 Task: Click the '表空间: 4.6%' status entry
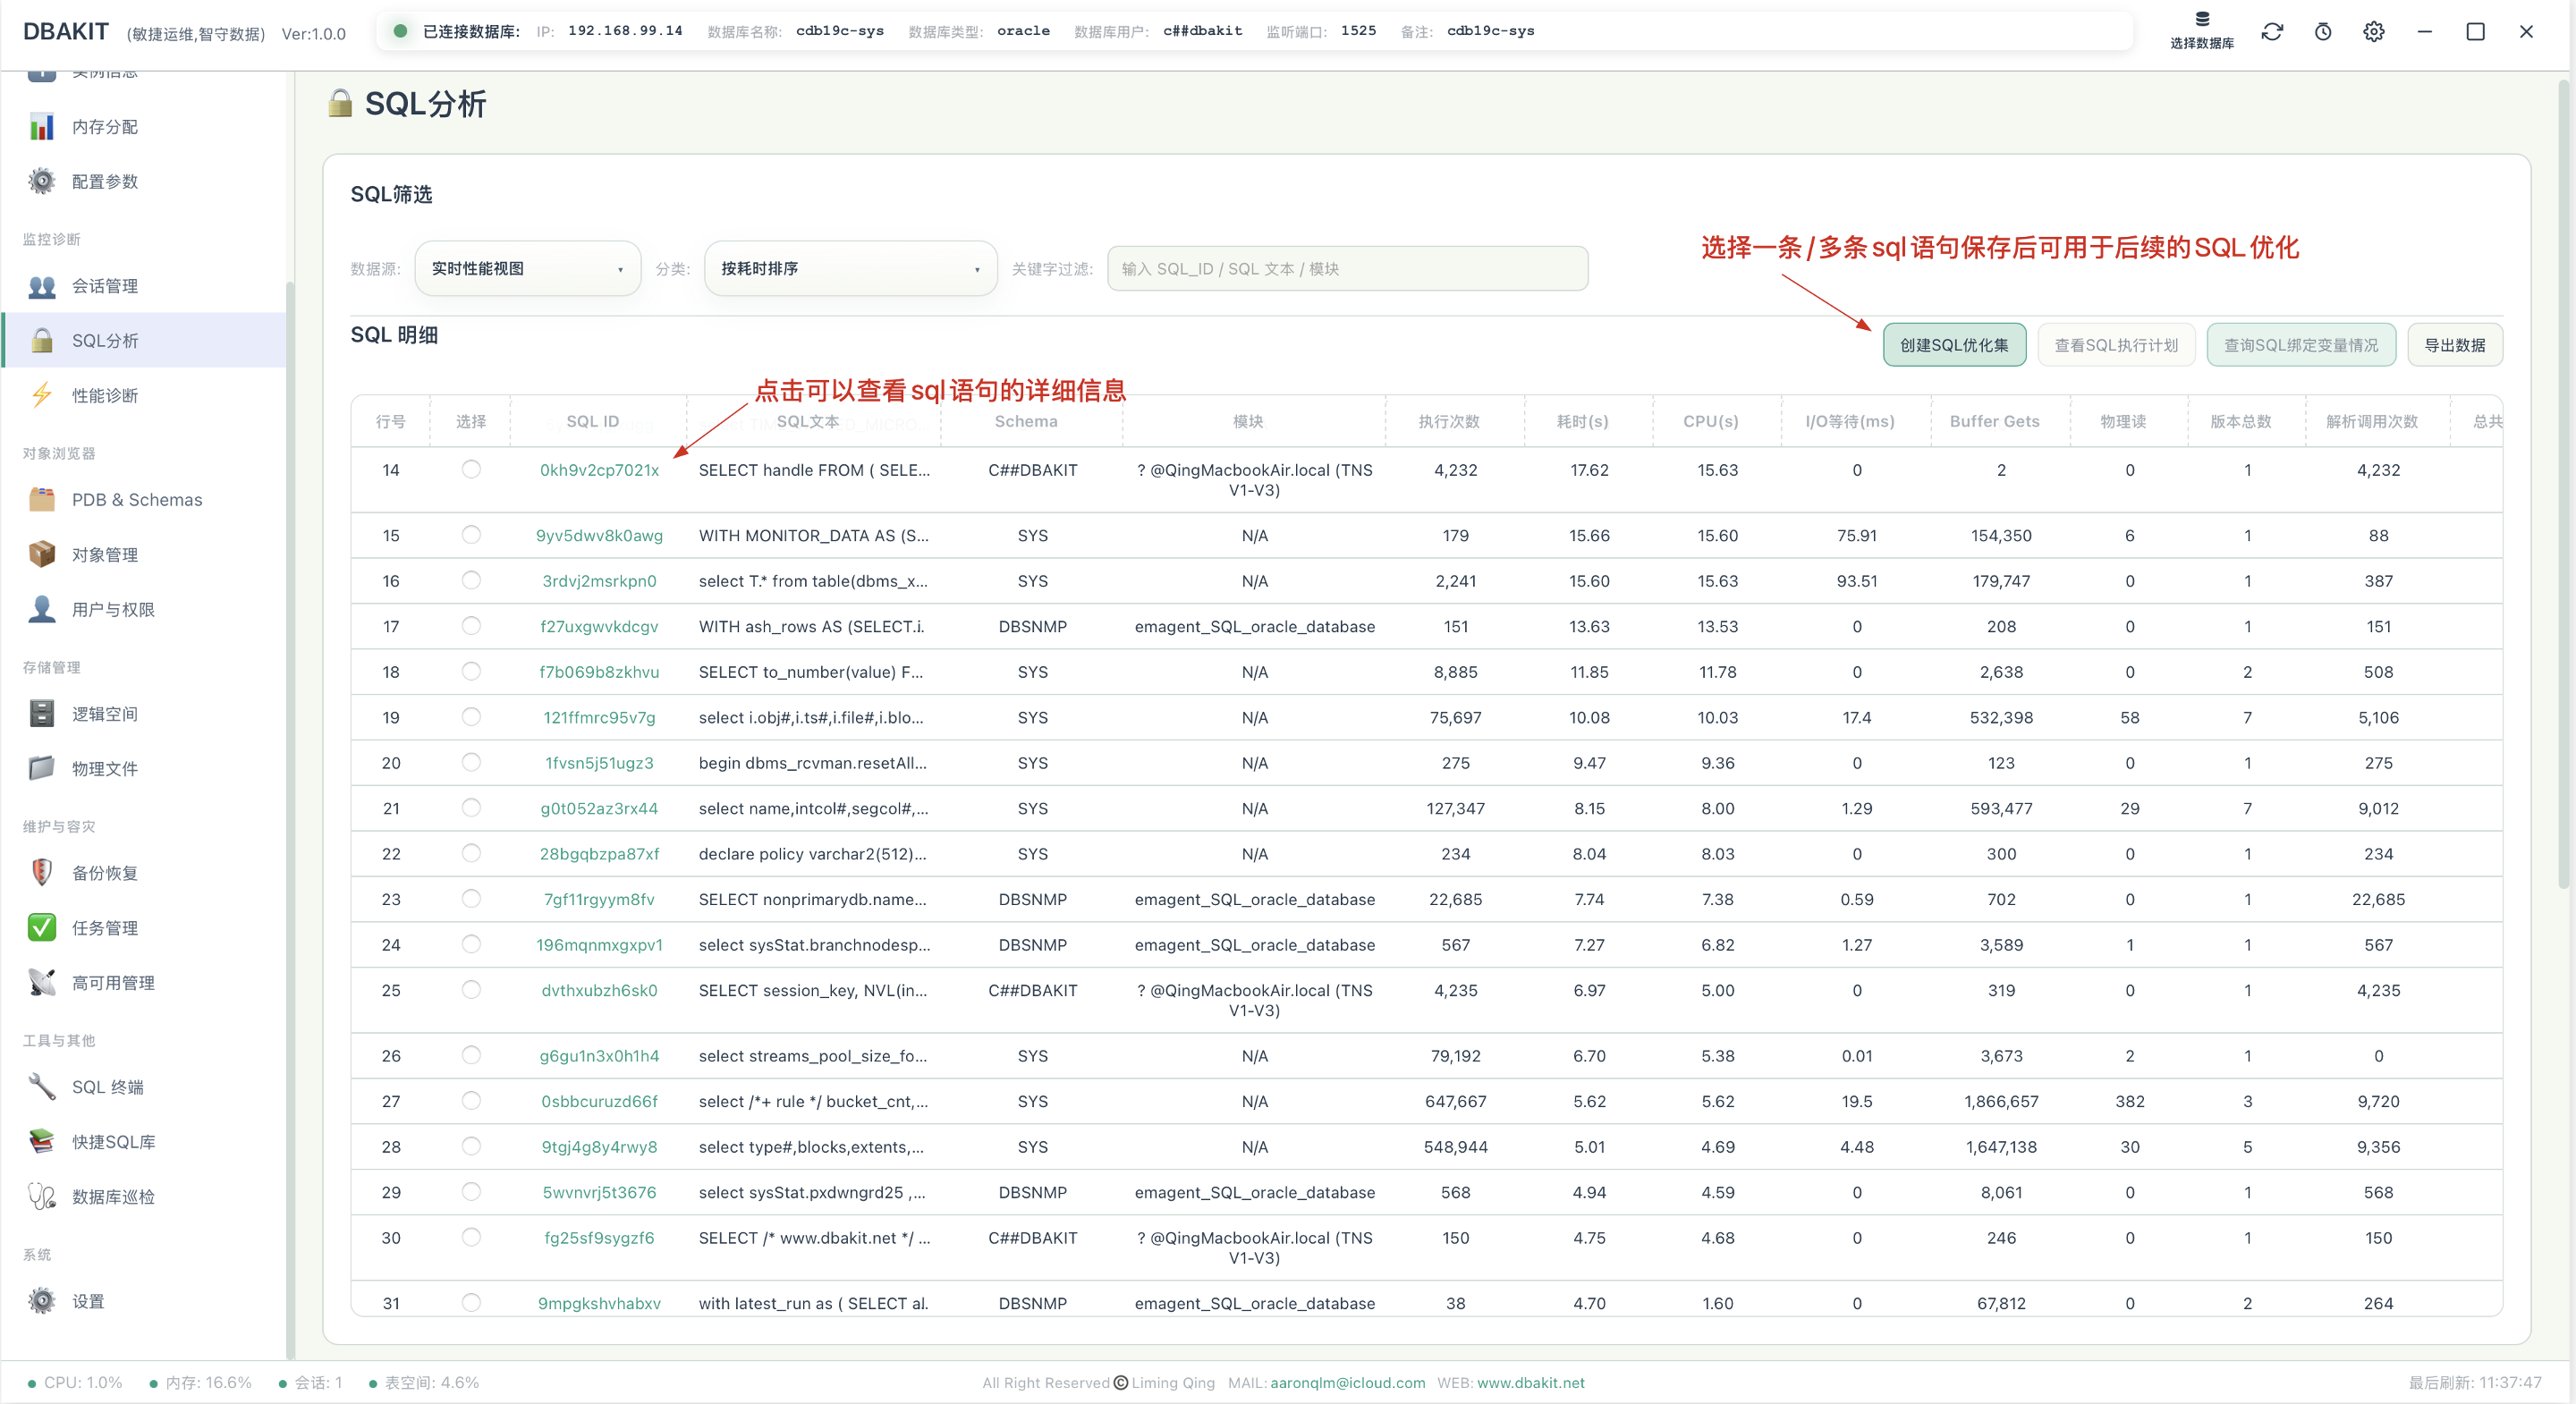click(x=424, y=1382)
